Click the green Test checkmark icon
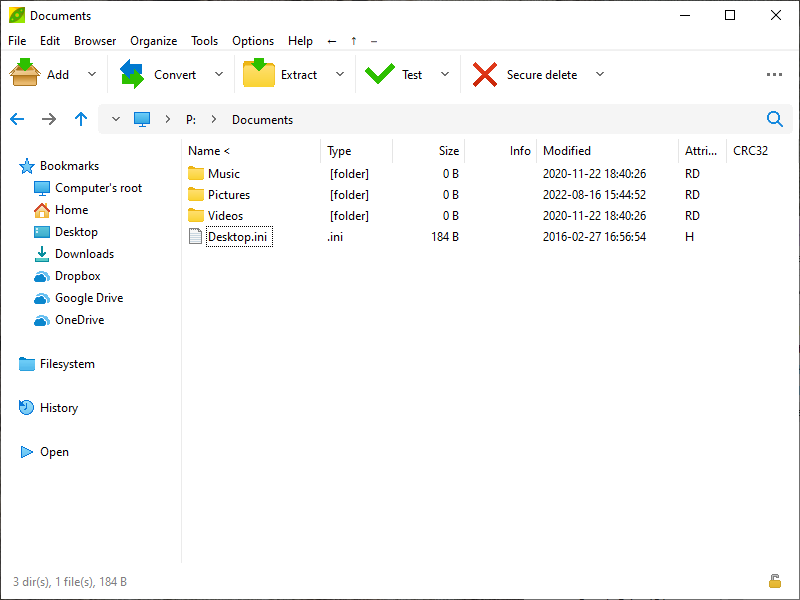 coord(380,74)
